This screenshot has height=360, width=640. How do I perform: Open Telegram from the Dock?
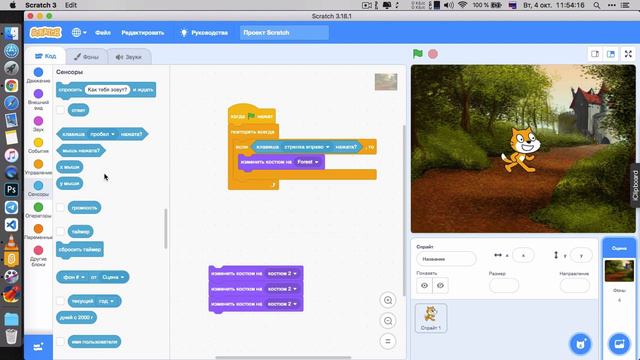11,207
